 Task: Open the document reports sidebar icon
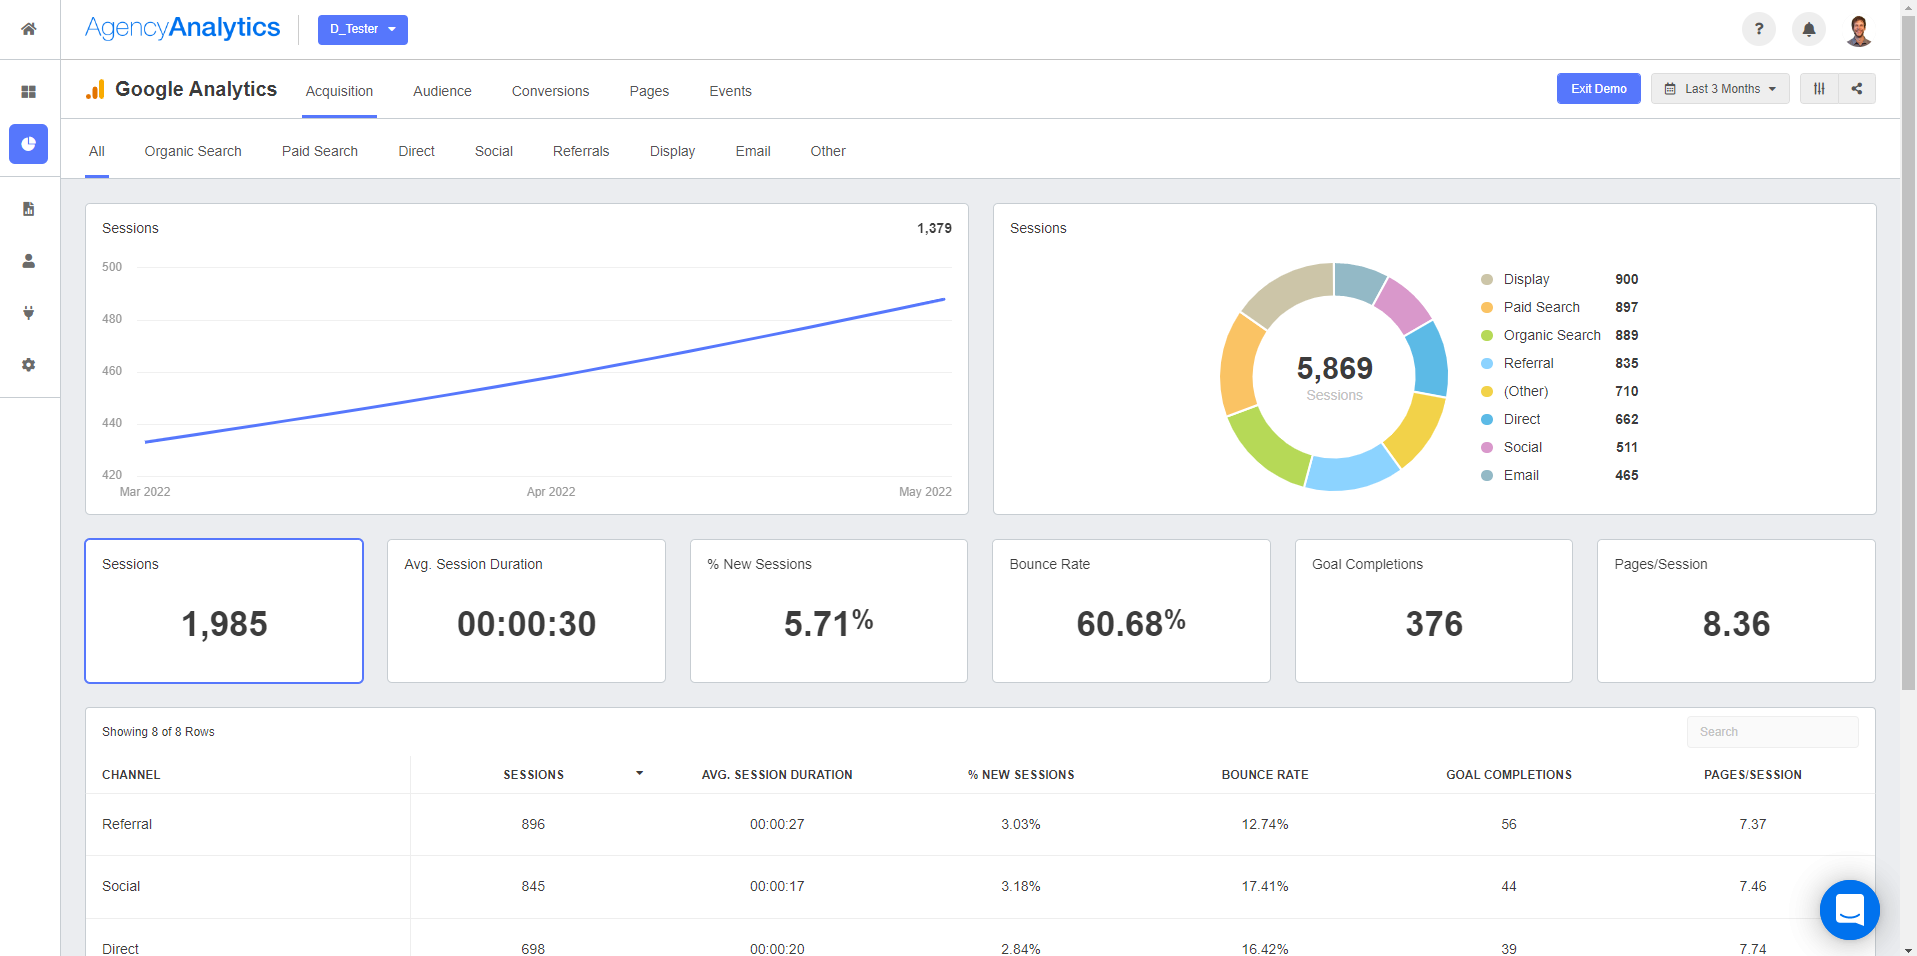pos(29,209)
